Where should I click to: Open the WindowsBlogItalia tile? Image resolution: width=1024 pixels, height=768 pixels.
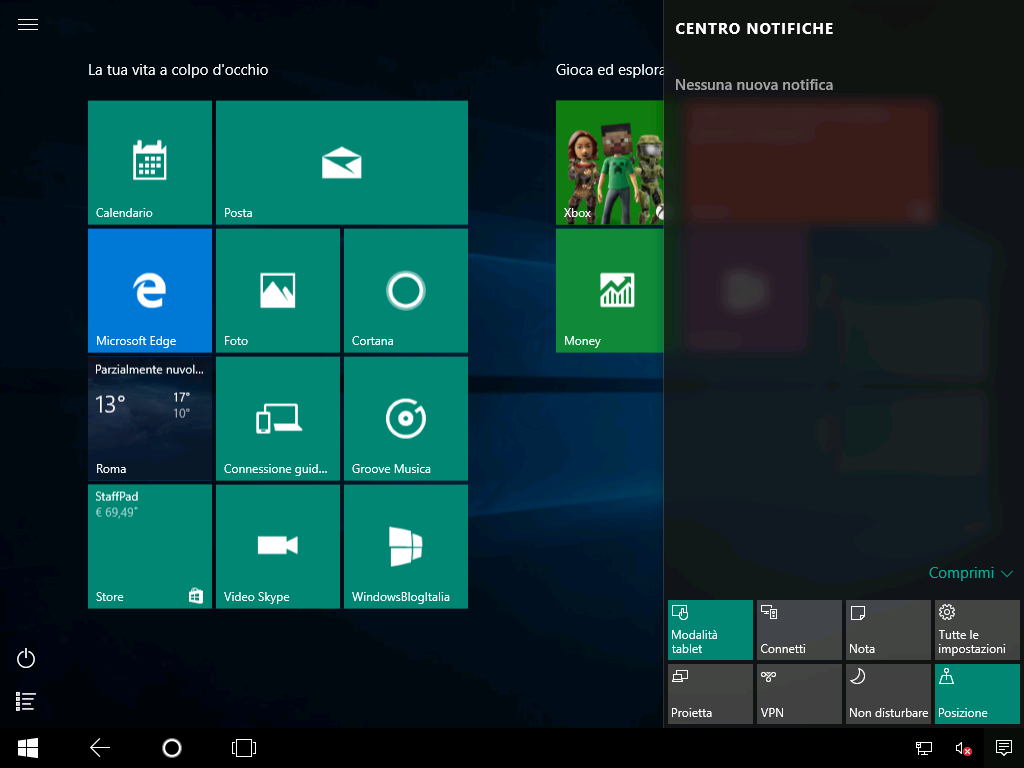click(406, 546)
